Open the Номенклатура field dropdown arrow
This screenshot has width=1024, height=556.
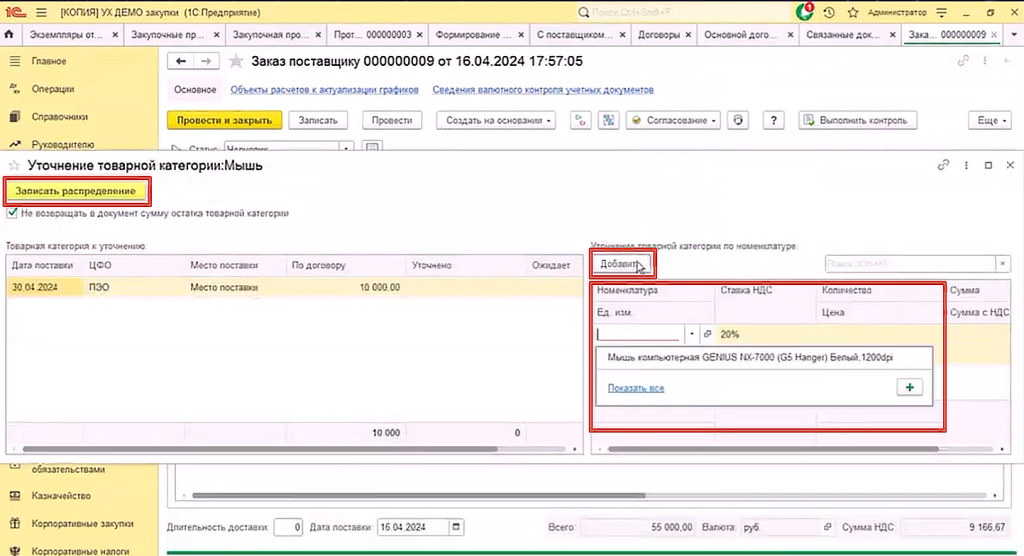point(690,334)
